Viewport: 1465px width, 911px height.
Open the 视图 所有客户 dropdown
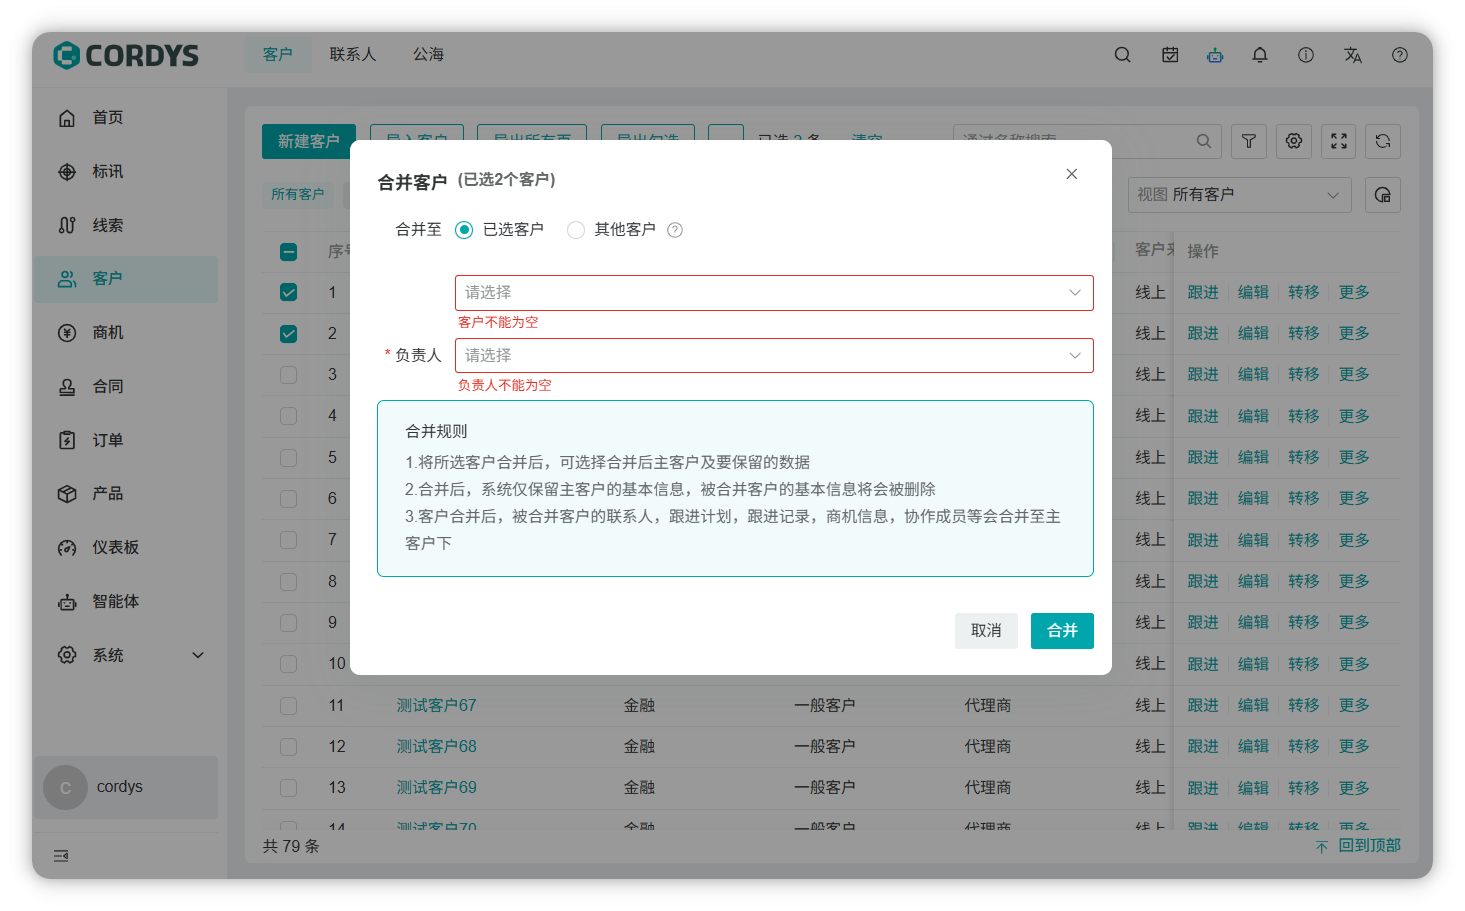(x=1240, y=195)
